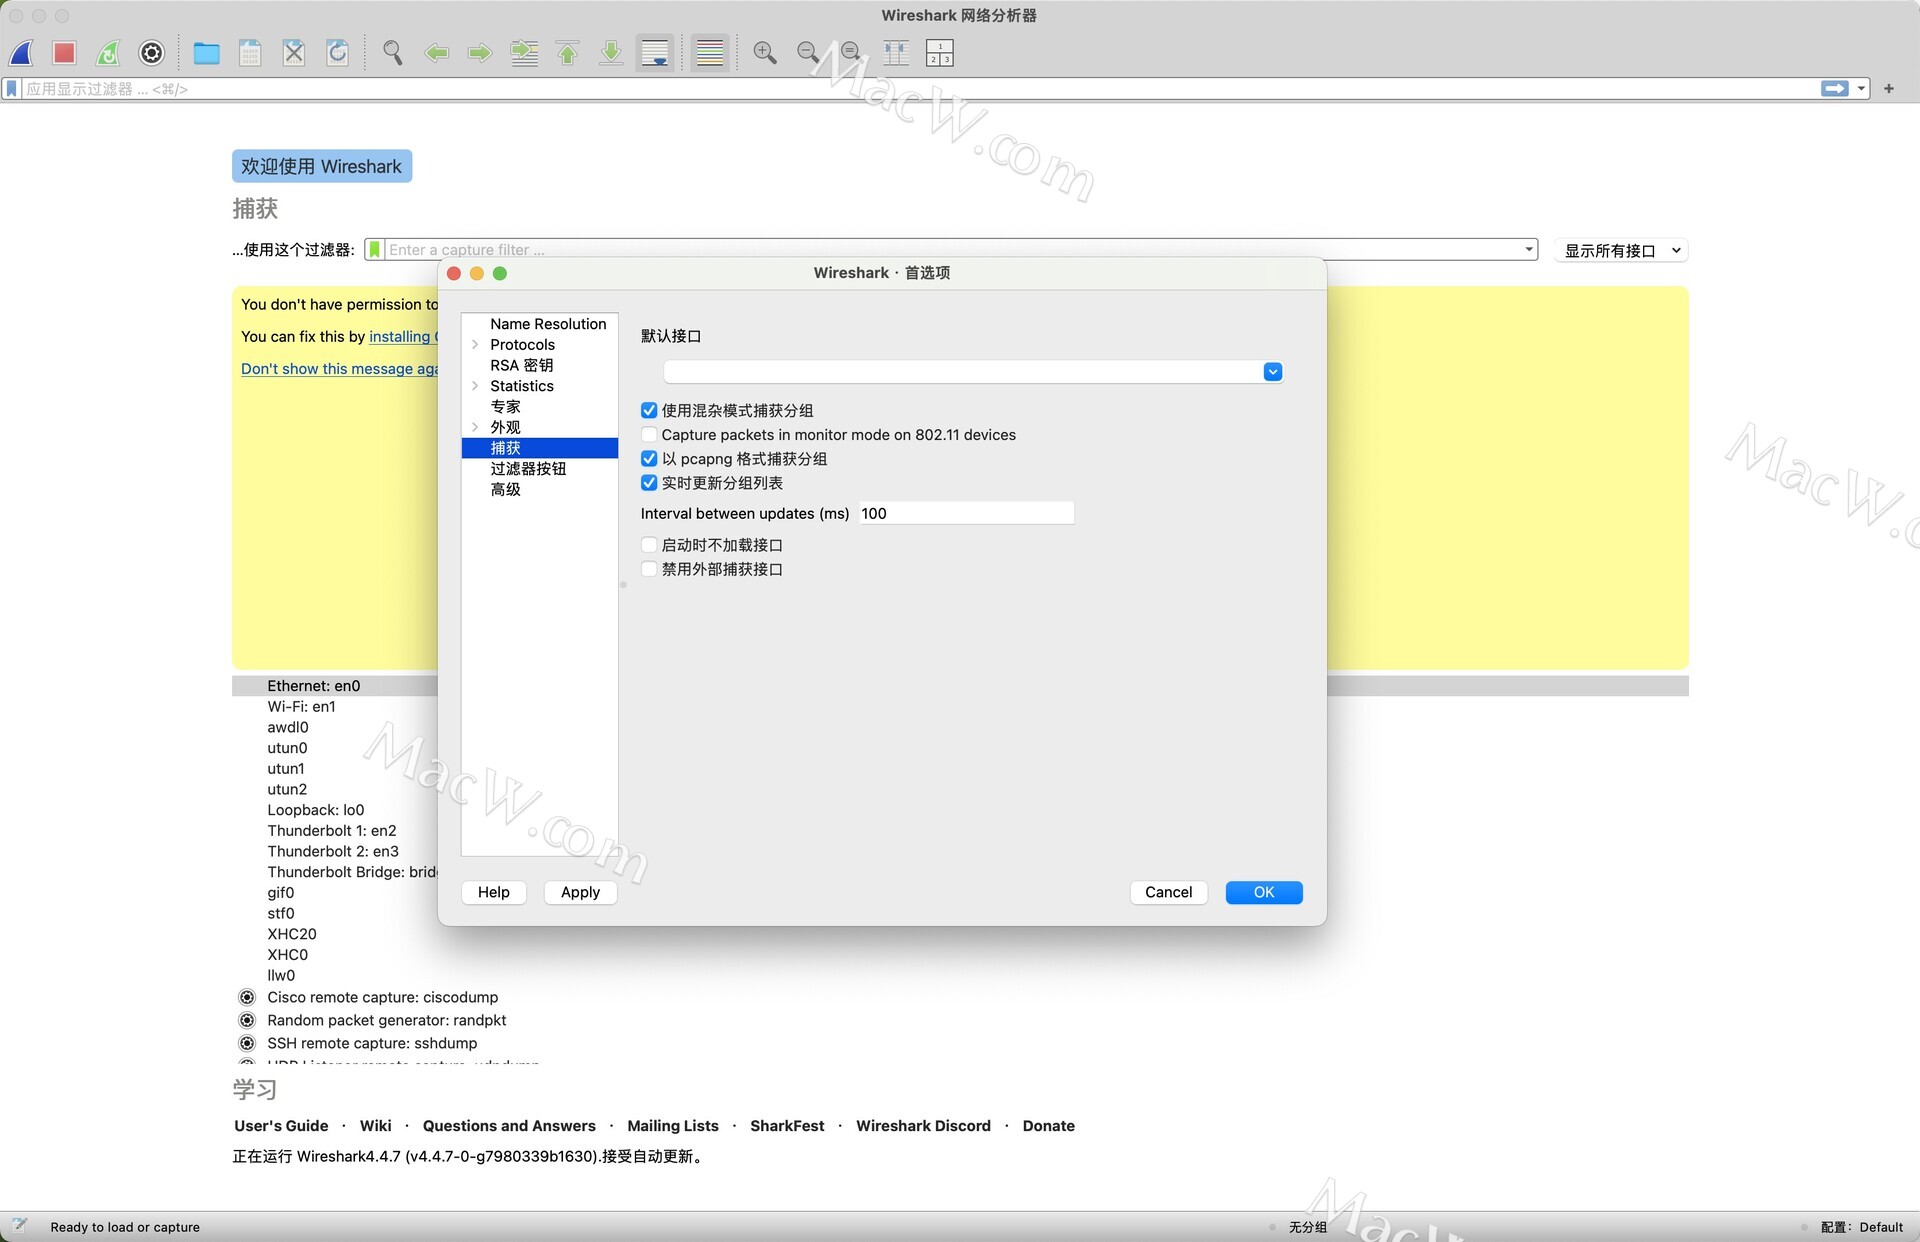The height and width of the screenshot is (1242, 1920).
Task: Select Cisco remote capture ciscodump interface
Action: click(382, 997)
